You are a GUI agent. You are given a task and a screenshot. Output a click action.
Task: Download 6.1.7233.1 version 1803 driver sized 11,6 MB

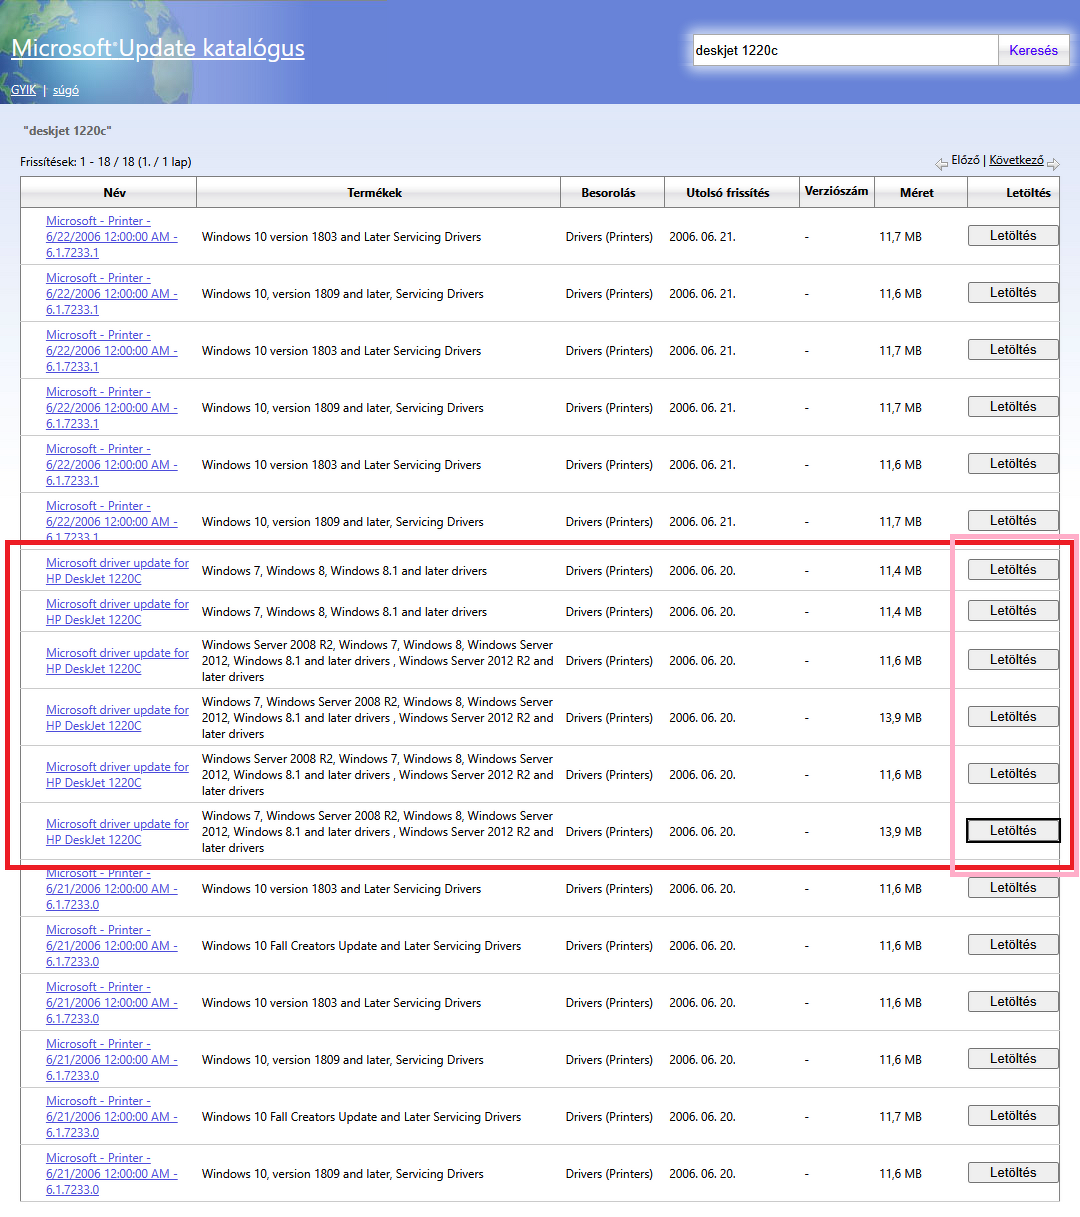point(1013,464)
